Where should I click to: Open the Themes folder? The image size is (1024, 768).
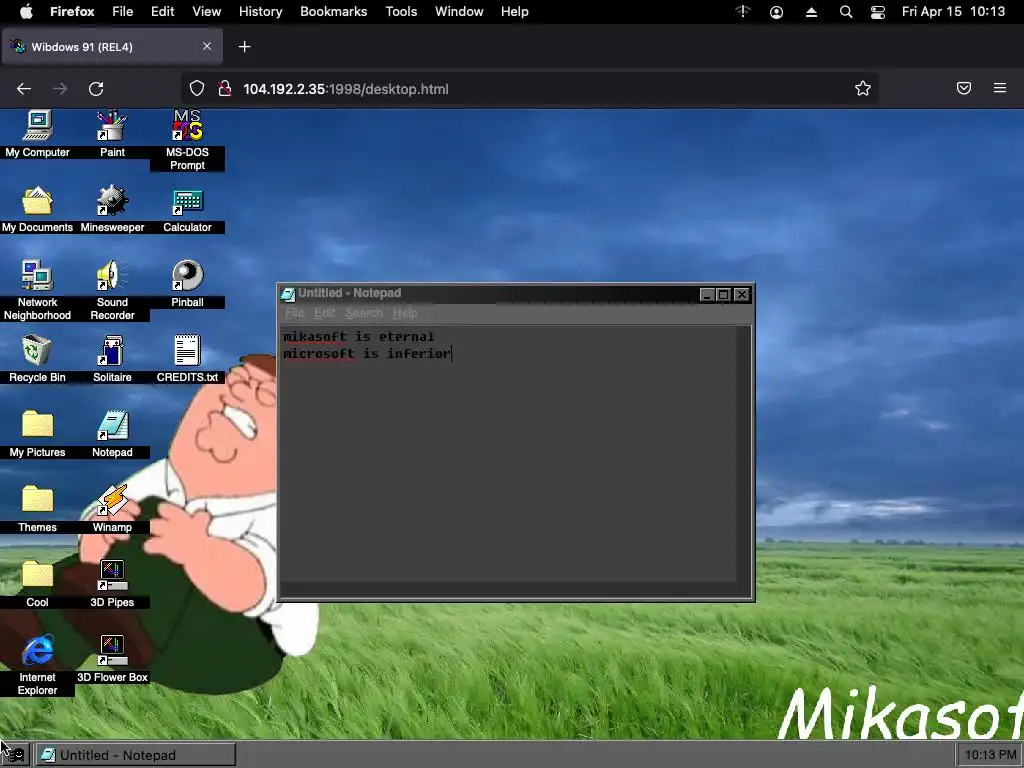click(x=37, y=509)
